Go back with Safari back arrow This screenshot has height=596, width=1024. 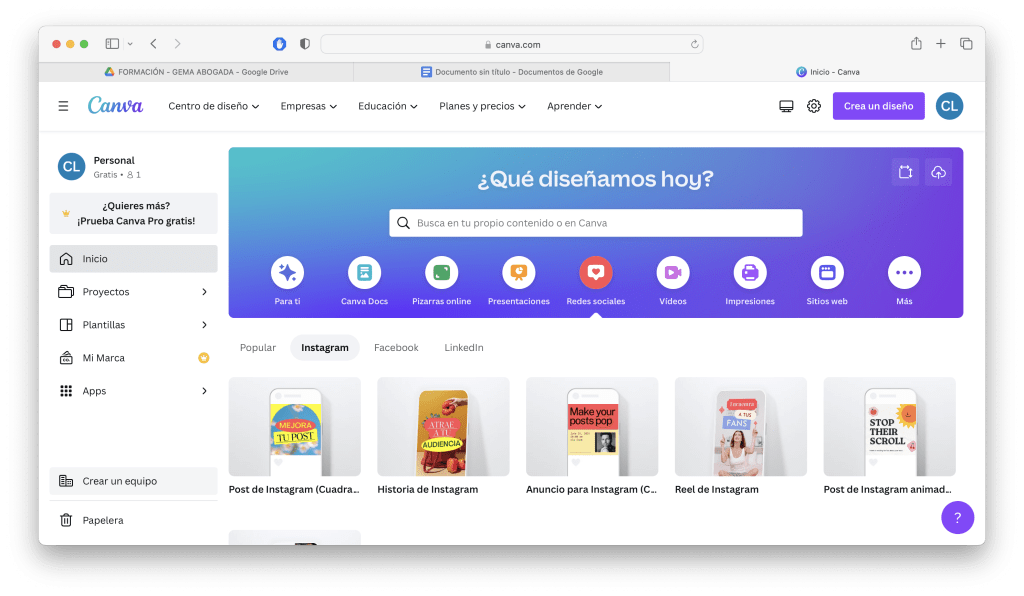point(153,44)
